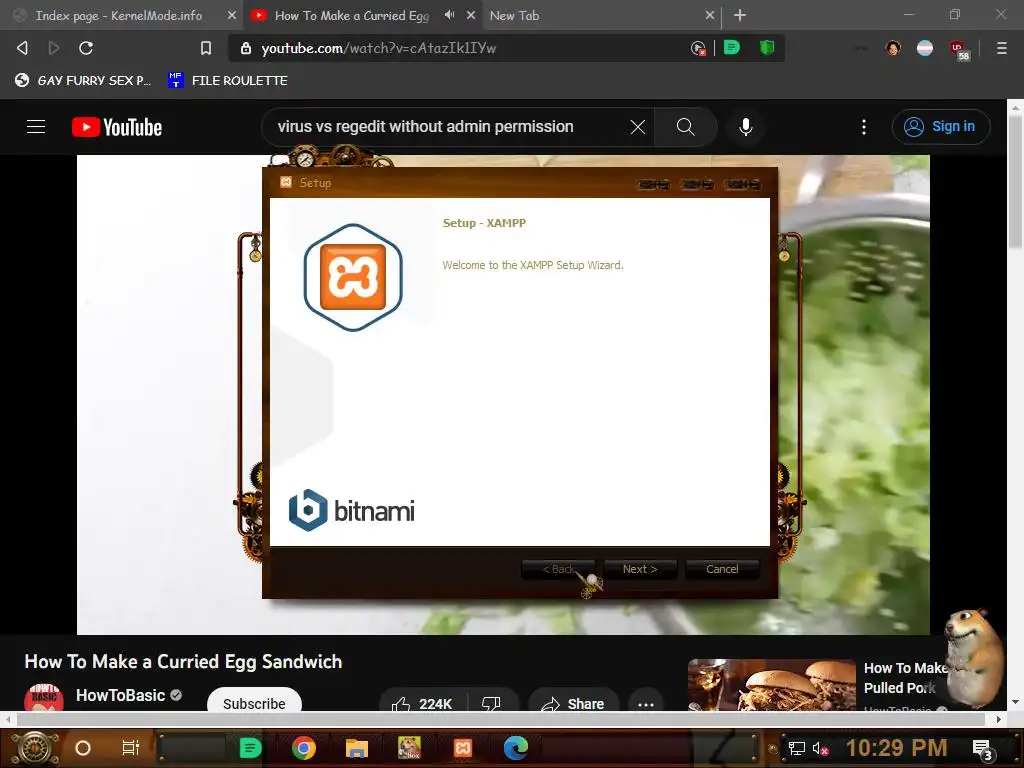1024x768 pixels.
Task: Open YouTube settings three-dot menu
Action: point(864,127)
